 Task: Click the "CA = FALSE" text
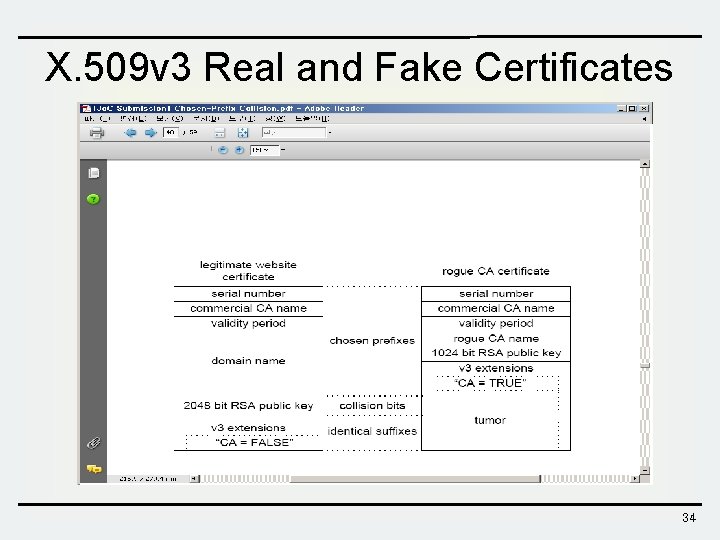254,442
